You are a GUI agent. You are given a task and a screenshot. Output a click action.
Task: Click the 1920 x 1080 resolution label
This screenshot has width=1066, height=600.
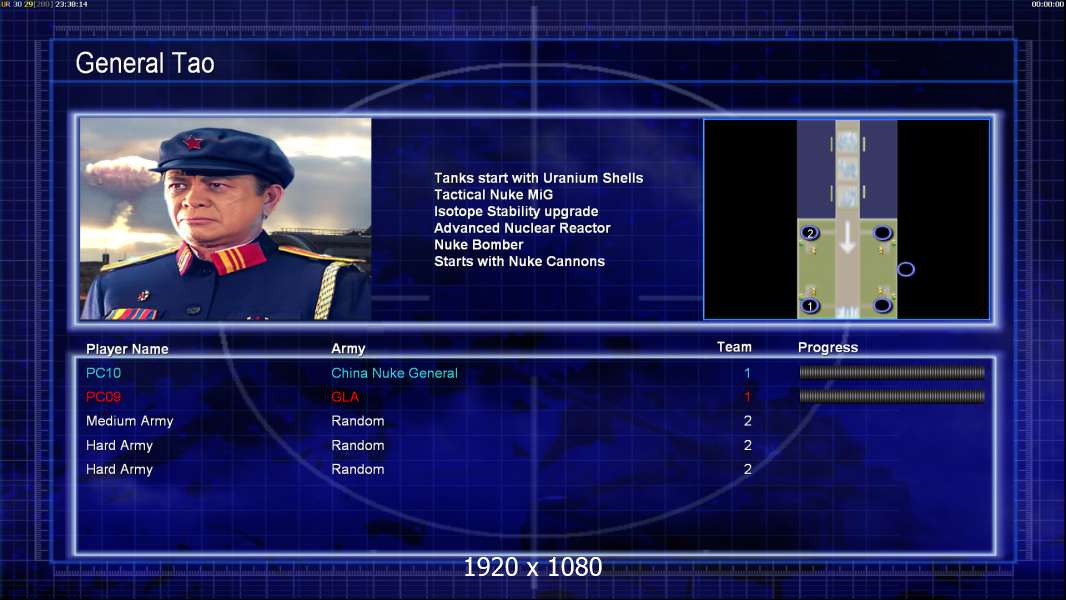click(x=533, y=567)
